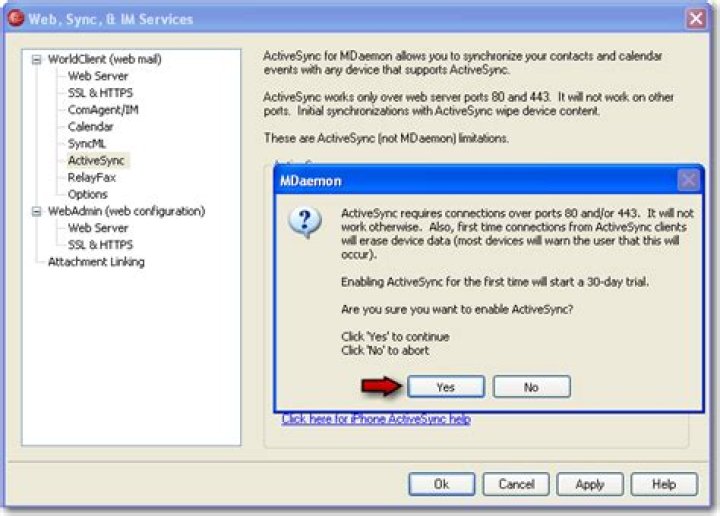The width and height of the screenshot is (720, 516).
Task: Close the MDaemon dialog box
Action: tap(688, 180)
